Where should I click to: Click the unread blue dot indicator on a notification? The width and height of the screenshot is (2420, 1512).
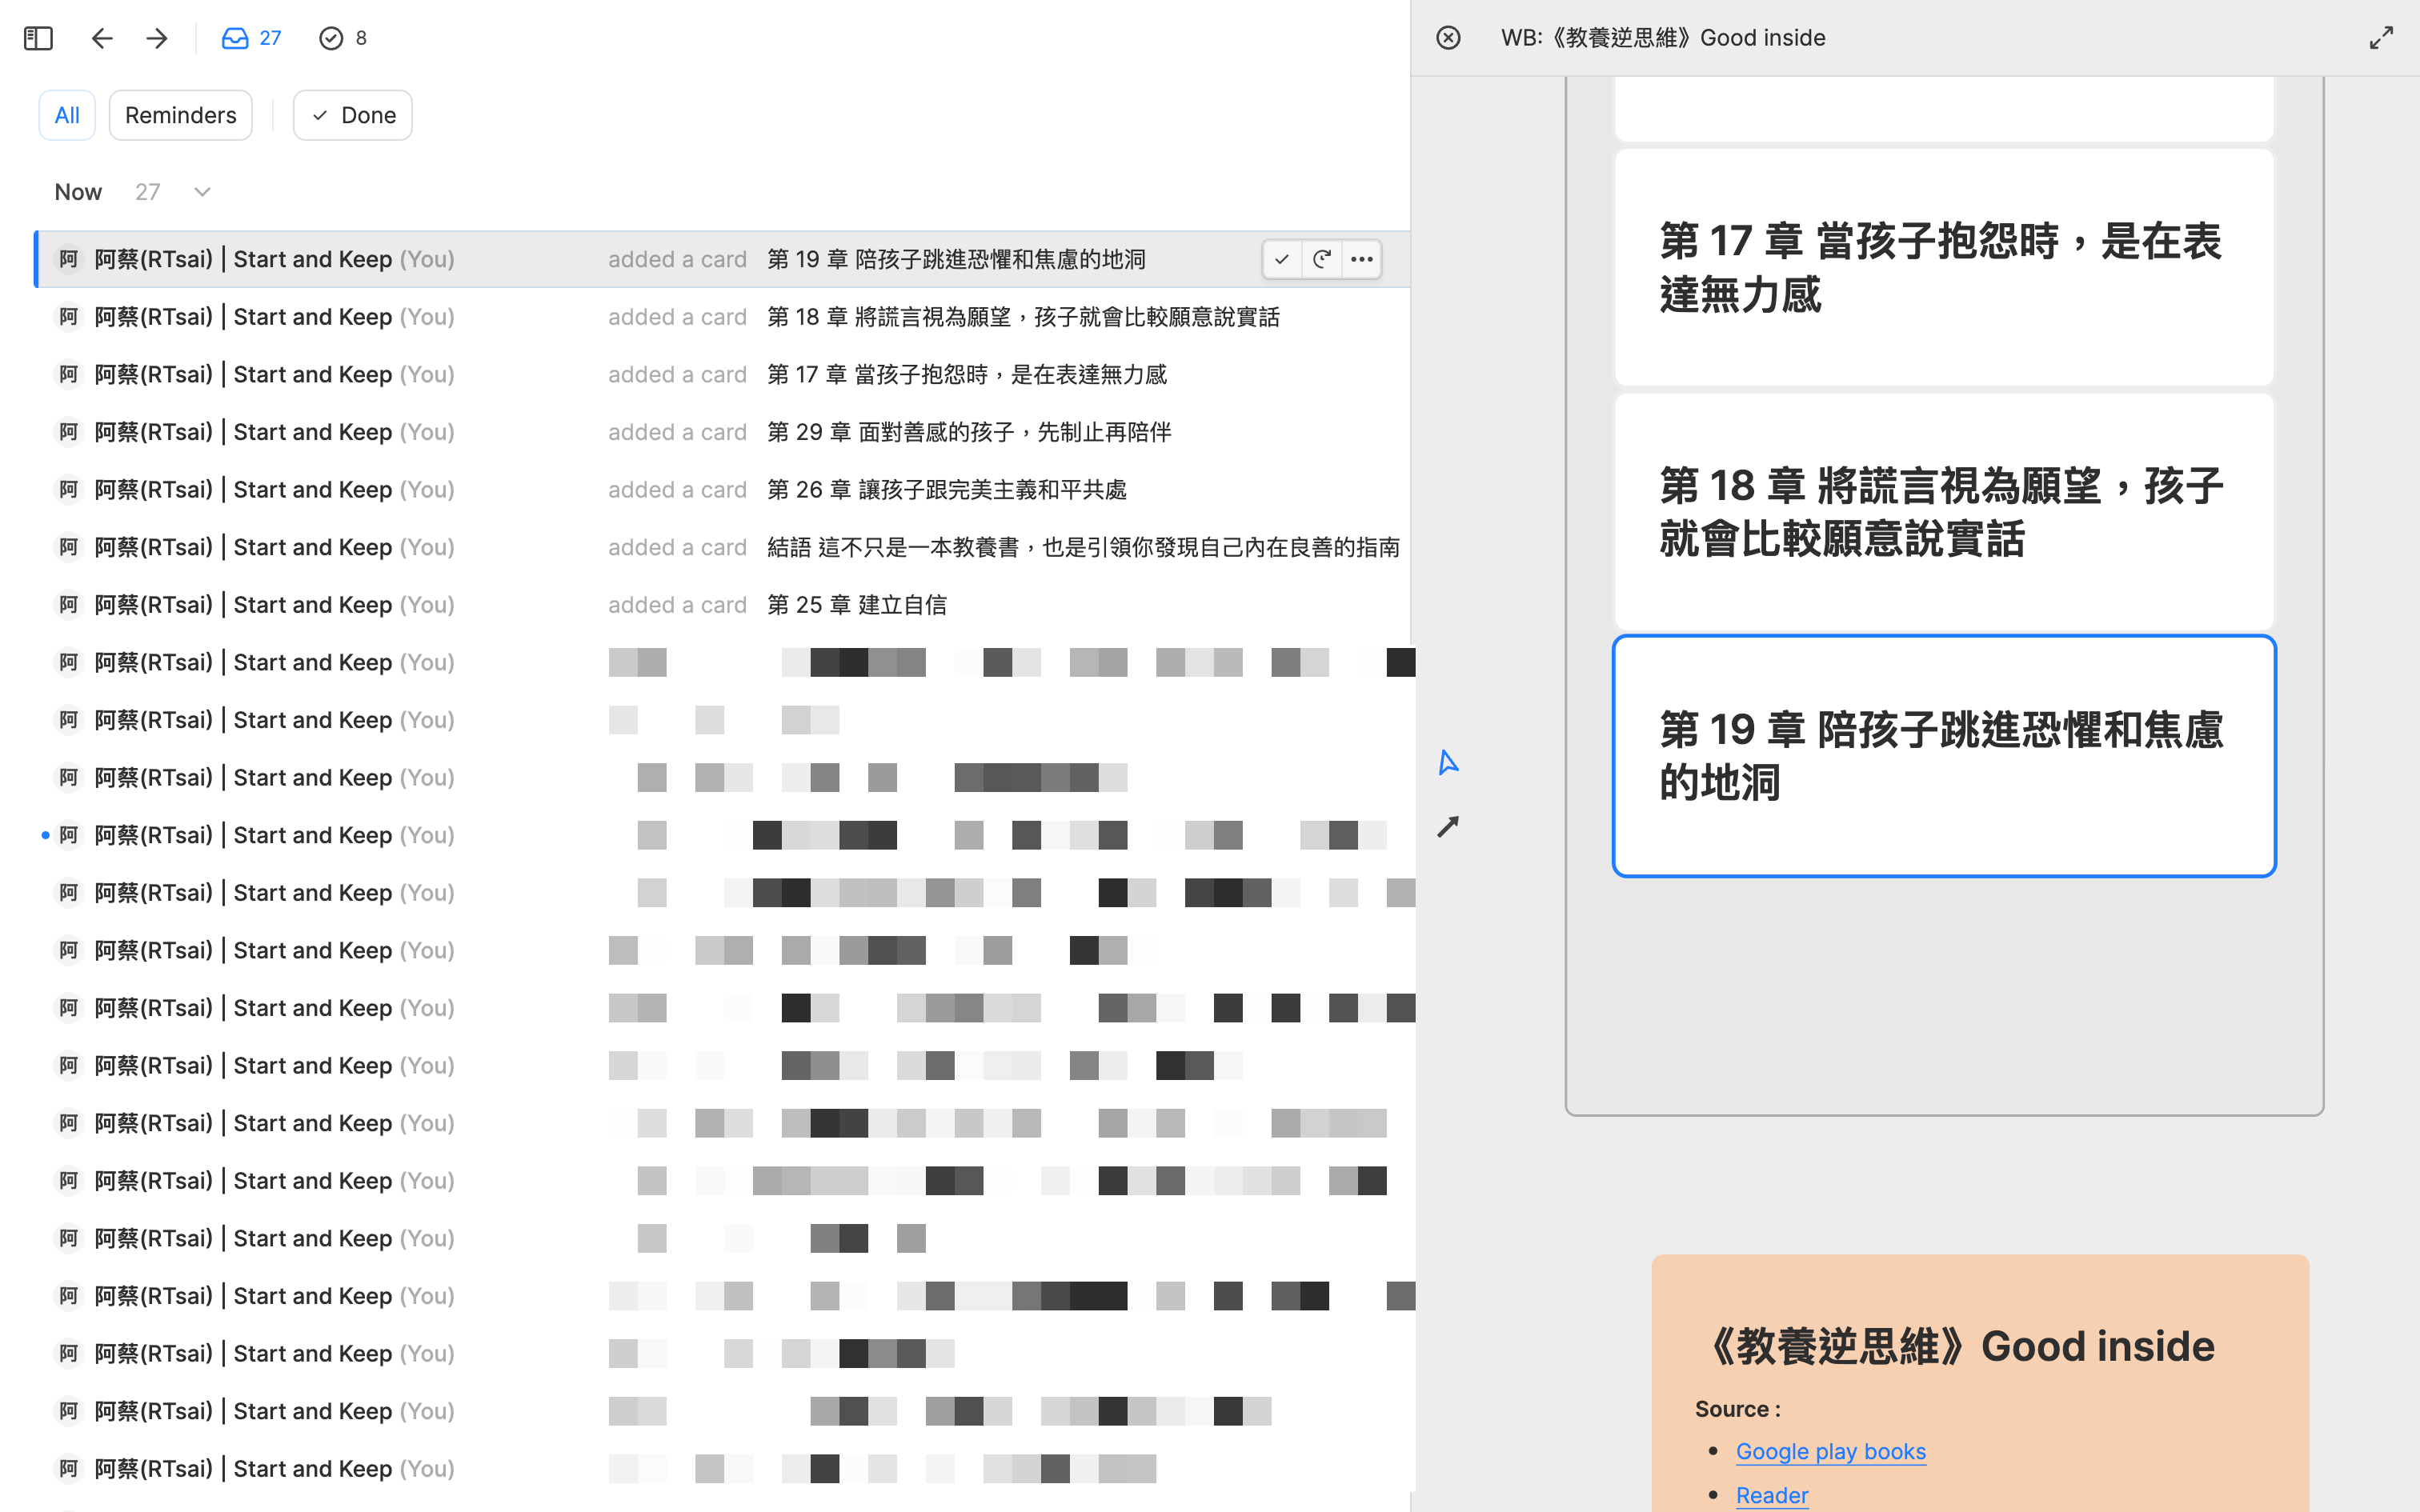point(44,834)
